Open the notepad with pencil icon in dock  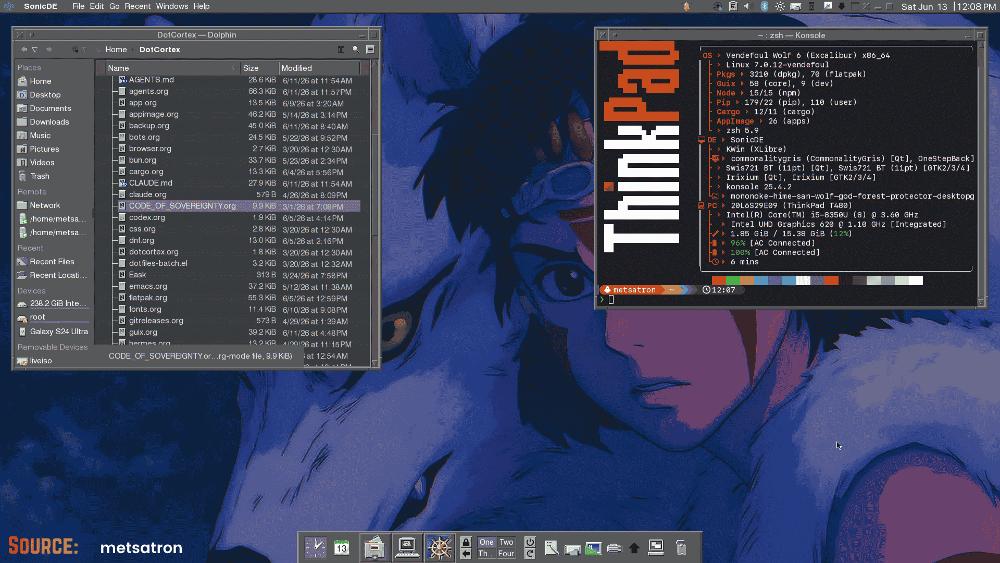coord(551,547)
